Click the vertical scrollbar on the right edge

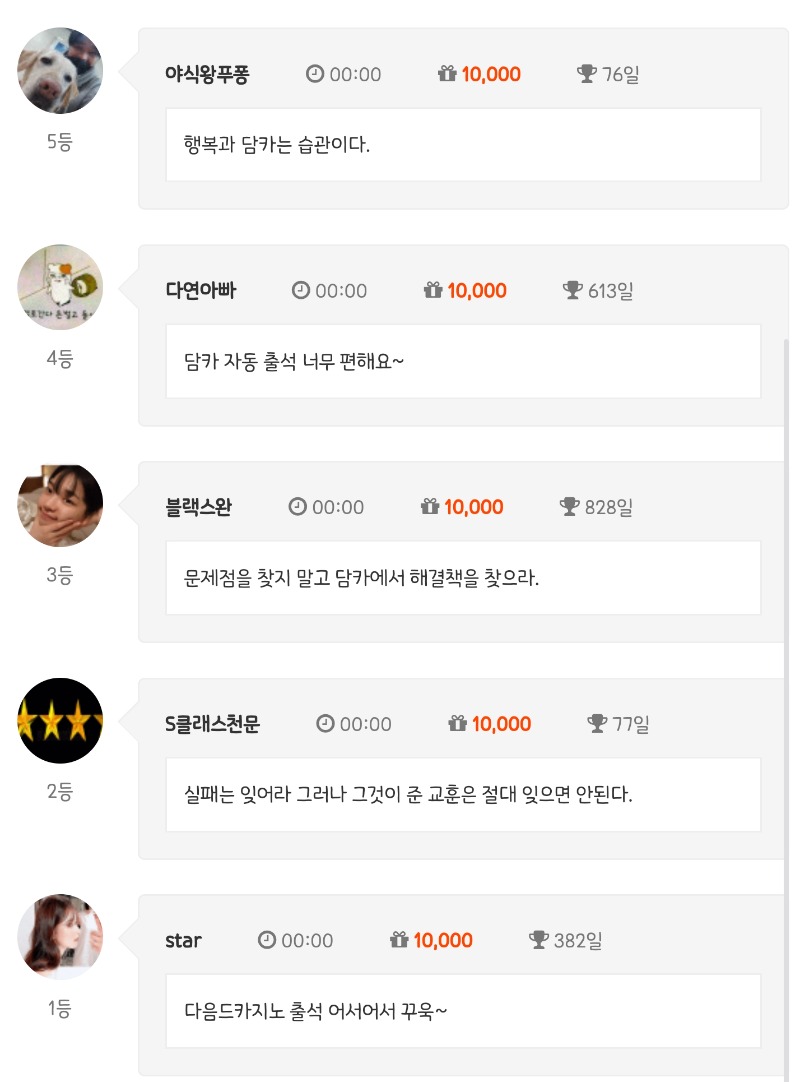[787, 600]
